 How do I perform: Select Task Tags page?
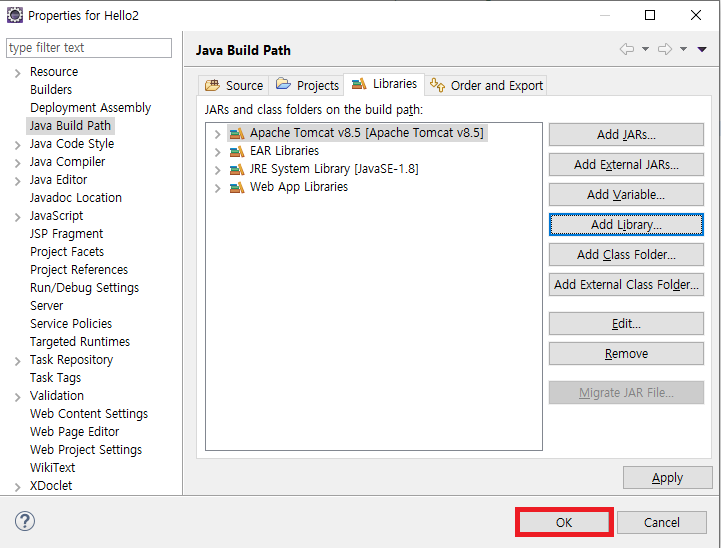55,378
